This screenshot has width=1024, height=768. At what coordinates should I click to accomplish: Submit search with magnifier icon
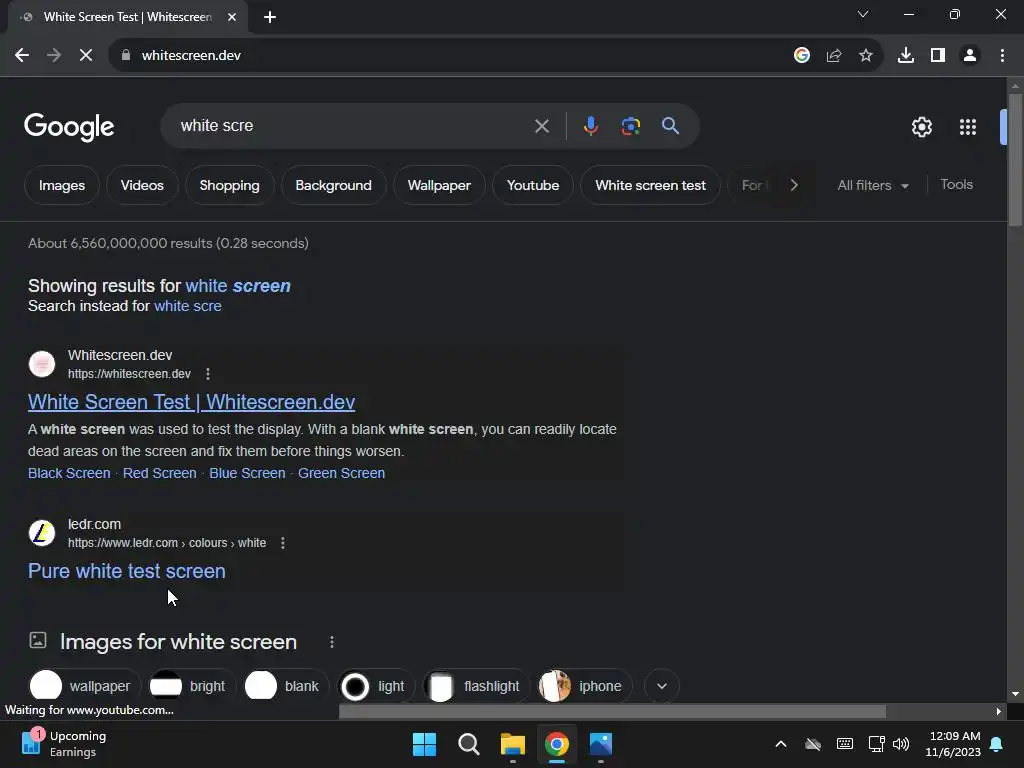pos(670,125)
